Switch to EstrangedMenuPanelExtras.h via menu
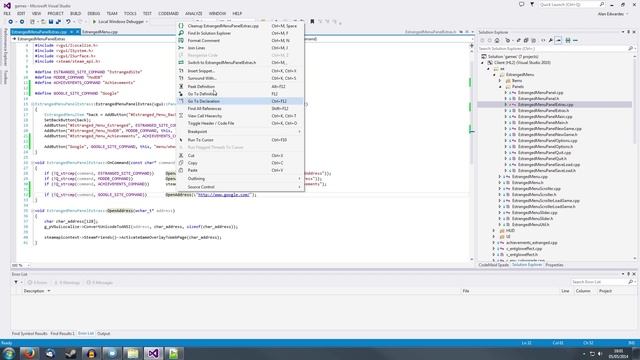Image resolution: width=640 pixels, height=360 pixels. click(240, 63)
